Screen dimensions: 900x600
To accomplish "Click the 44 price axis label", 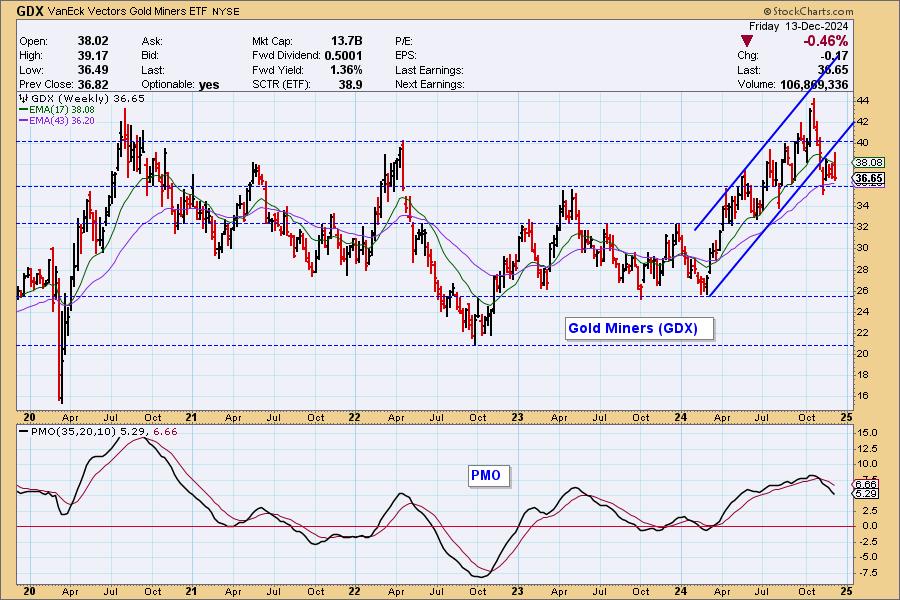I will [863, 100].
